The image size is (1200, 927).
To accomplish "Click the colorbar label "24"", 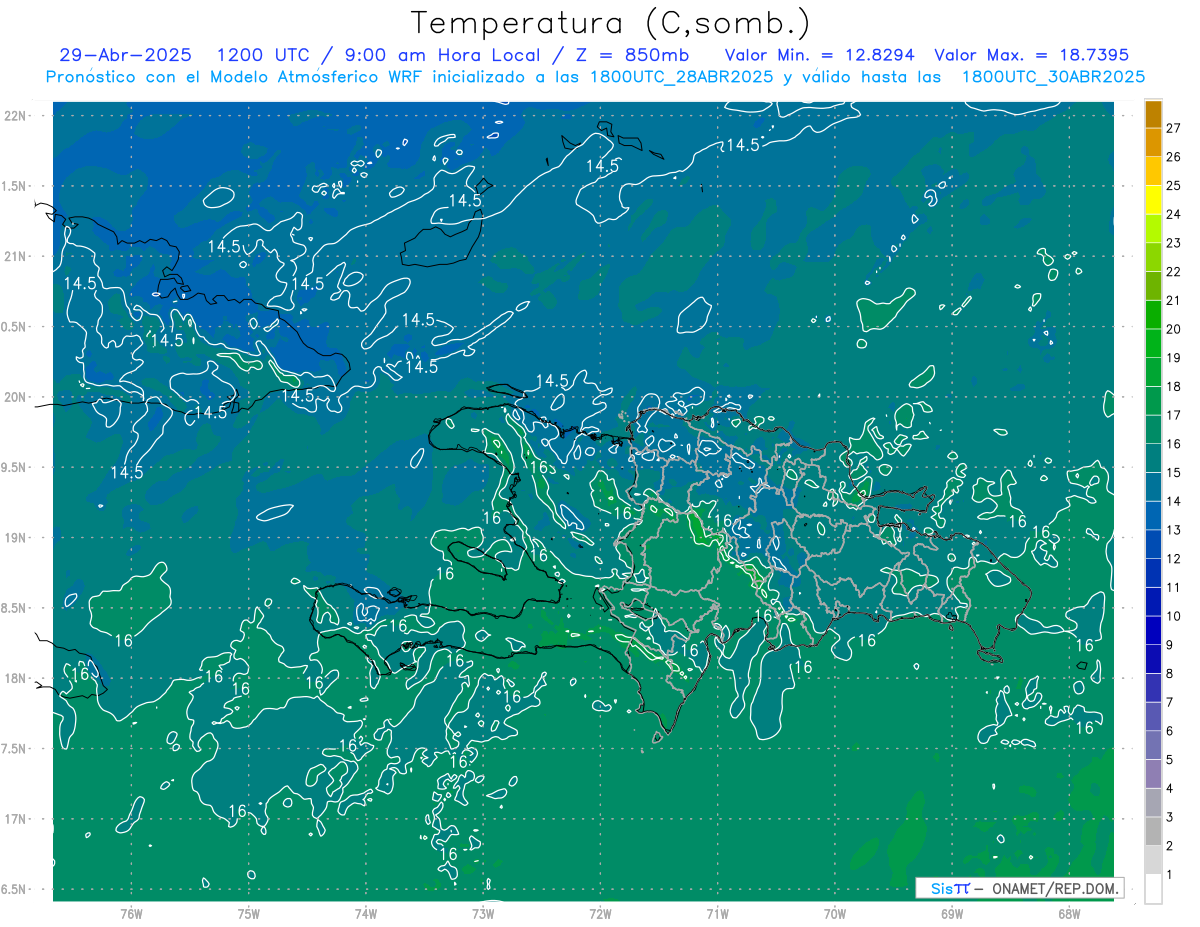I will pyautogui.click(x=1174, y=214).
